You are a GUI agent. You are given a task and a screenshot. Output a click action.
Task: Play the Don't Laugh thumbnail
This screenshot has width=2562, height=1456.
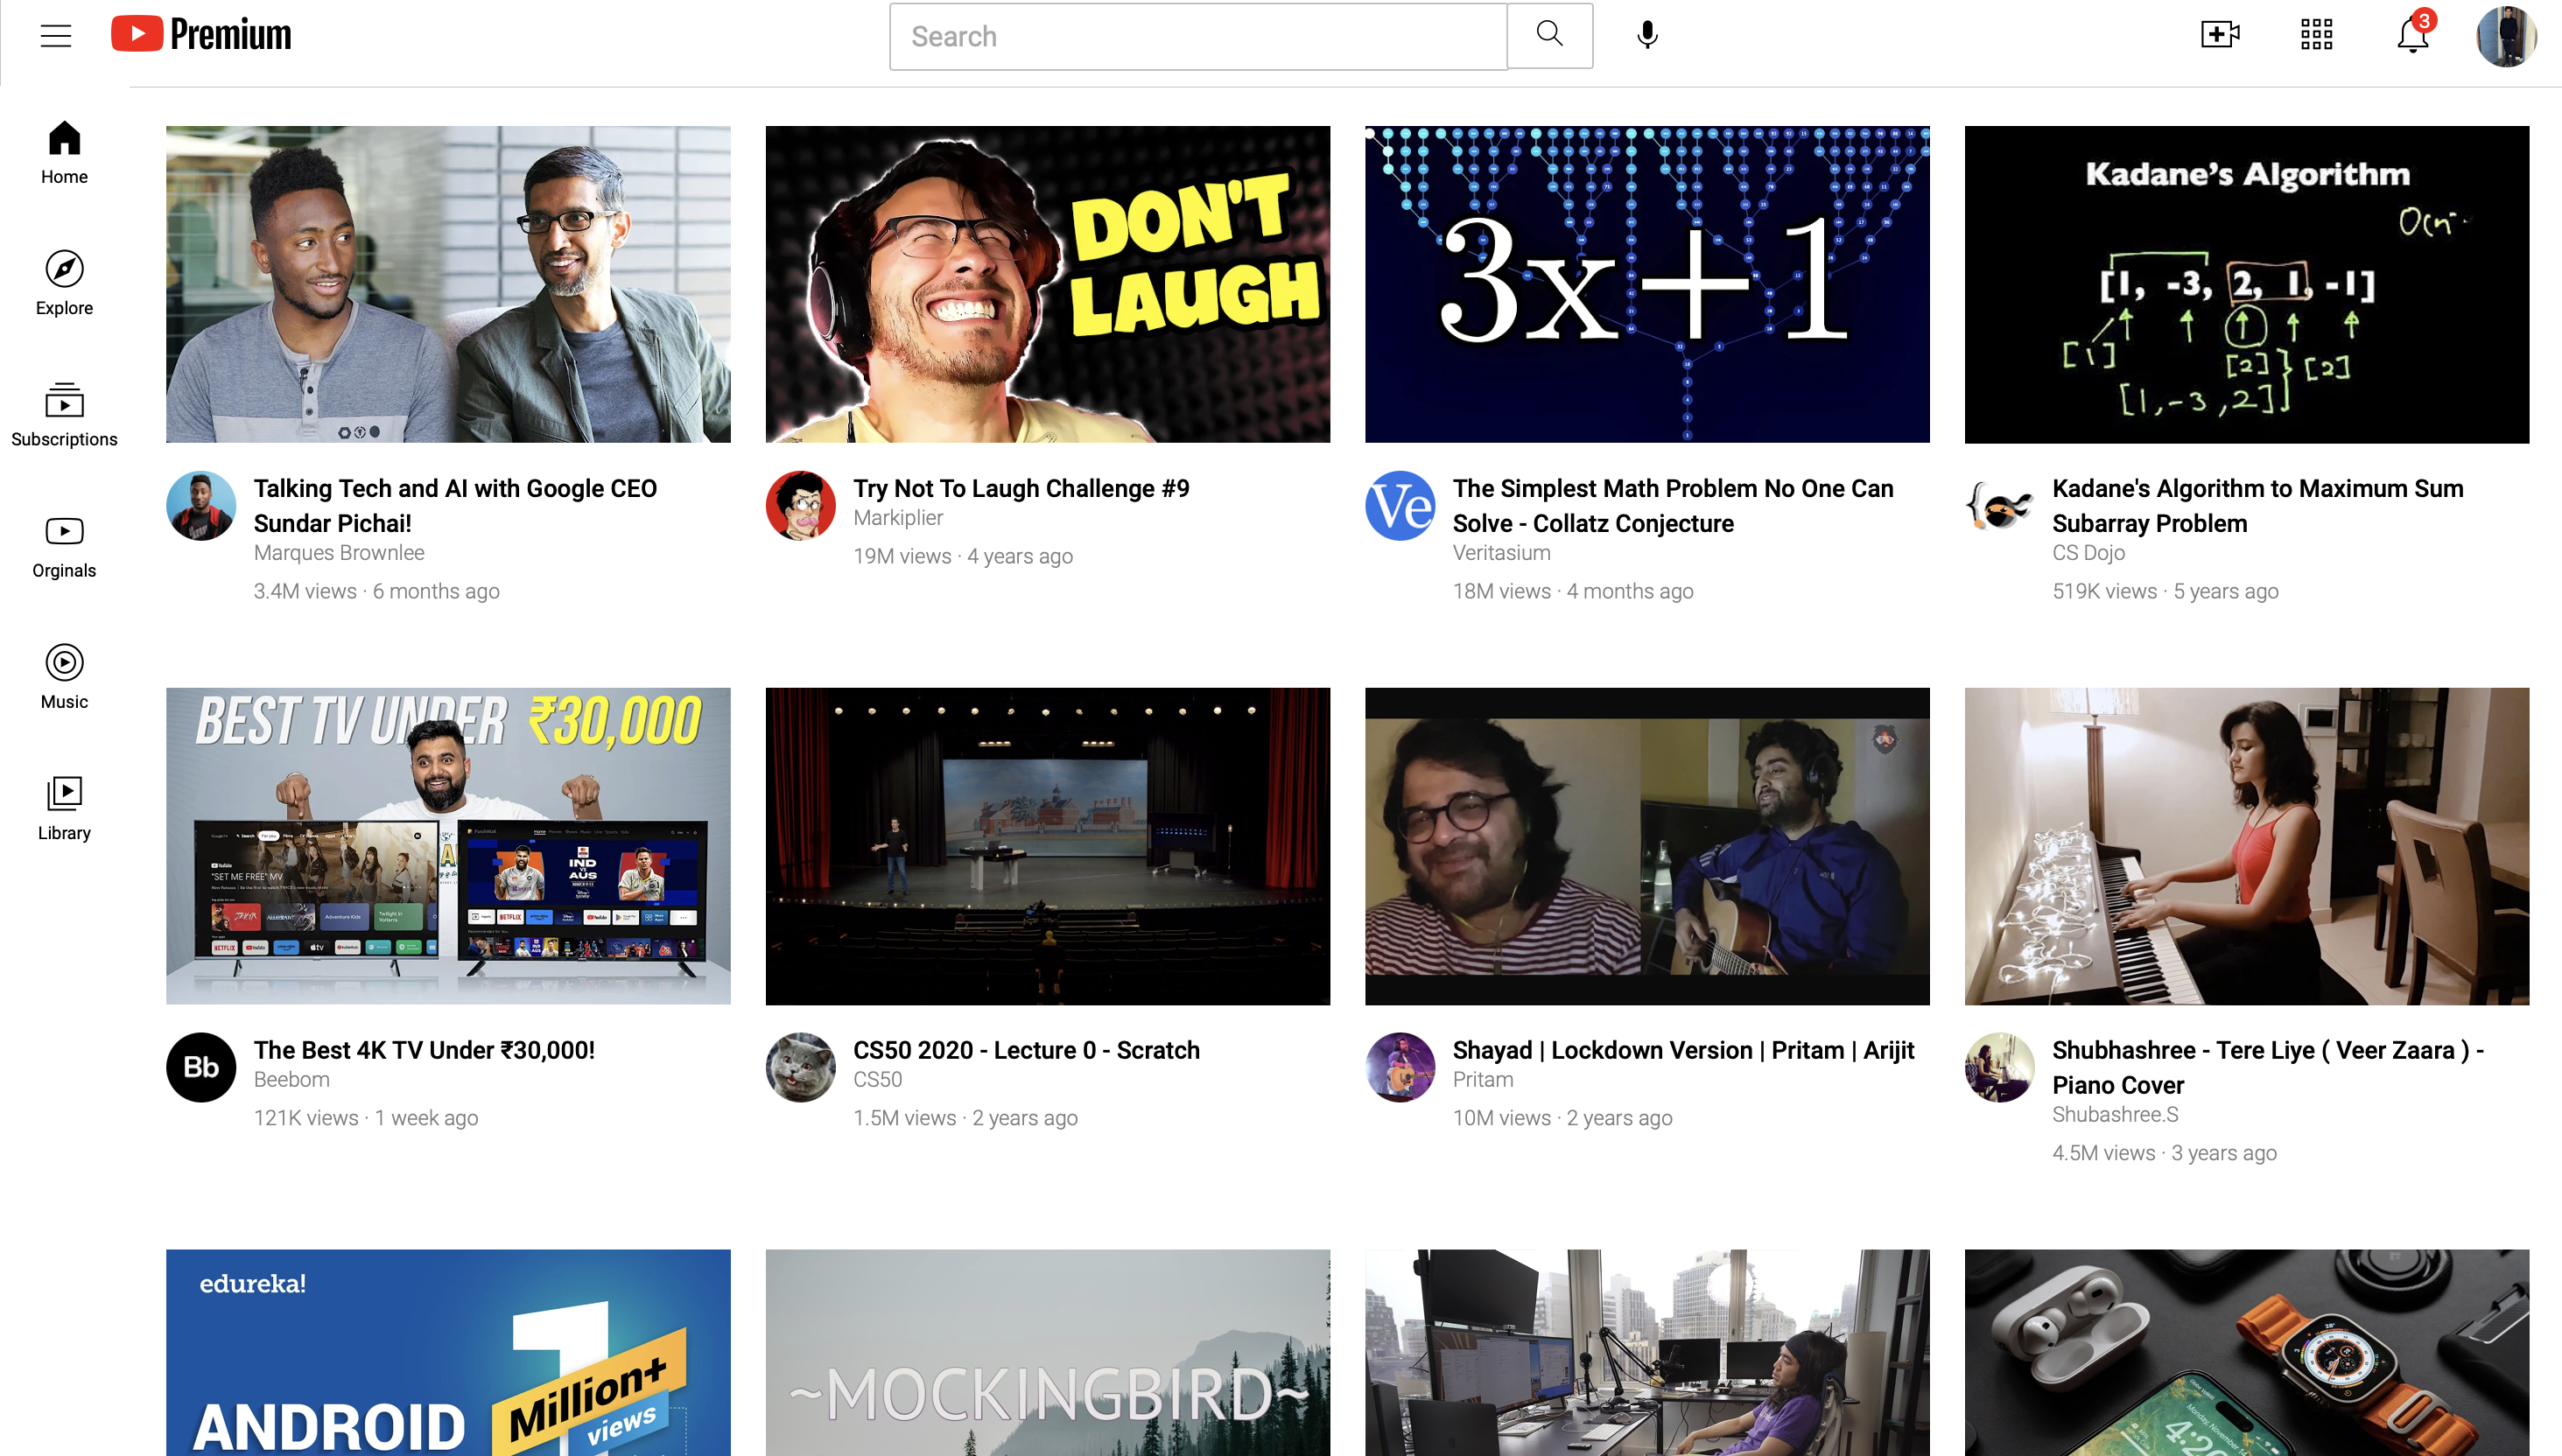pos(1048,284)
